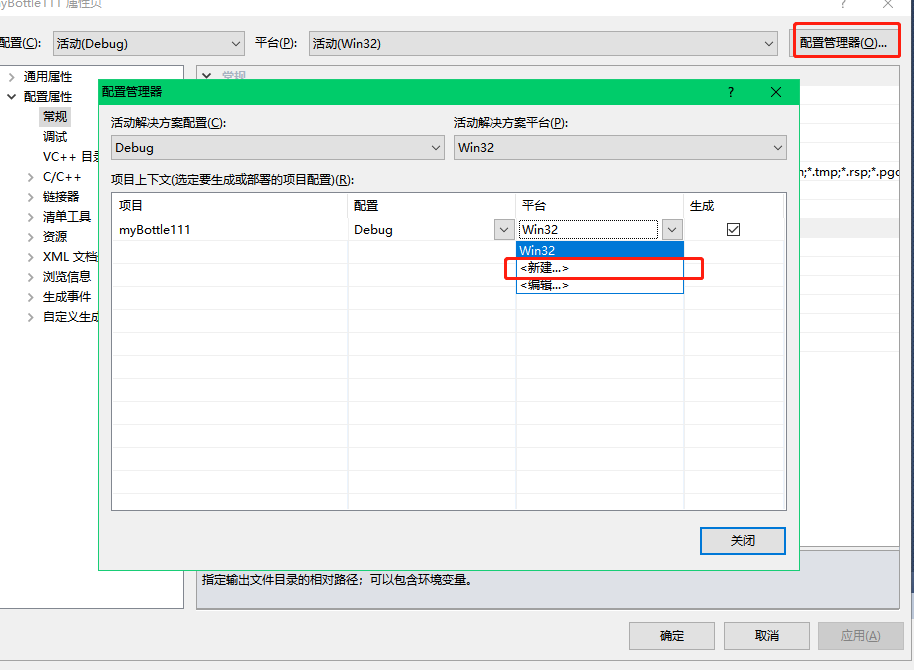The height and width of the screenshot is (670, 914).
Task: Toggle the 生成 checkbox for myBottle111
Action: tap(733, 230)
